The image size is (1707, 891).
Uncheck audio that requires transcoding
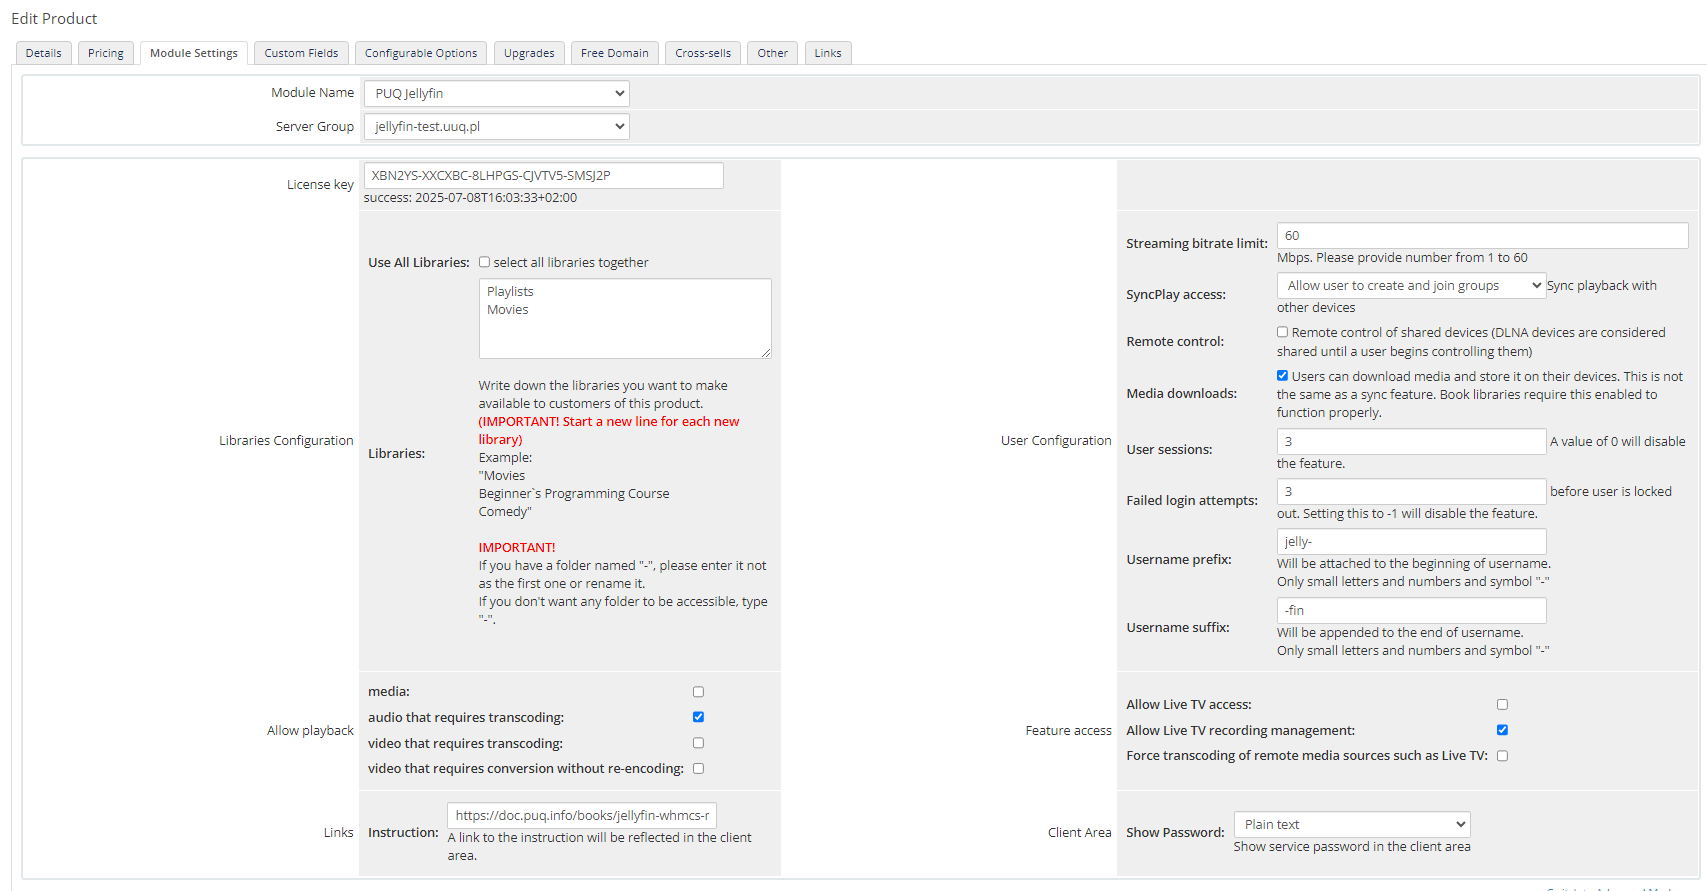[x=698, y=717]
